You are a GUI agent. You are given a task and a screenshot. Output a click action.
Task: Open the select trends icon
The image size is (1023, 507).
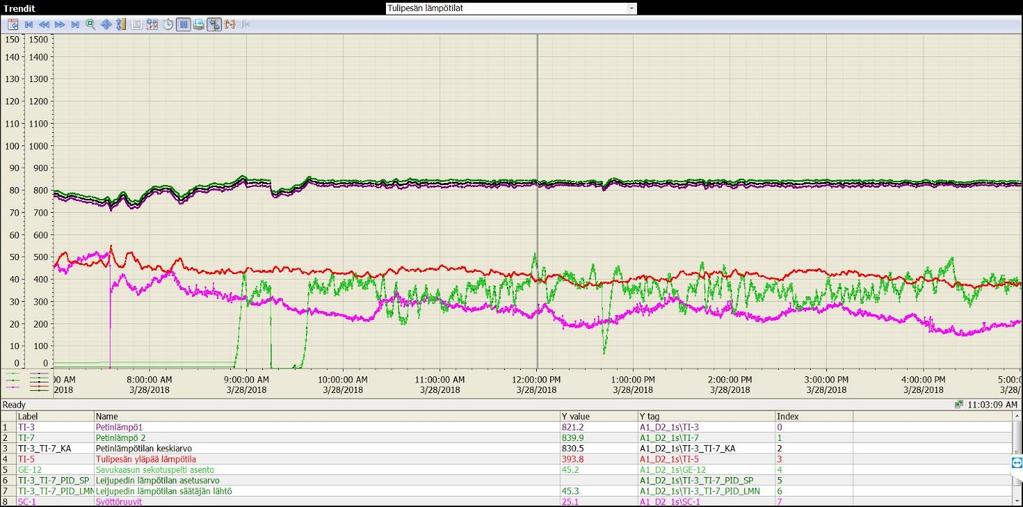tap(152, 24)
